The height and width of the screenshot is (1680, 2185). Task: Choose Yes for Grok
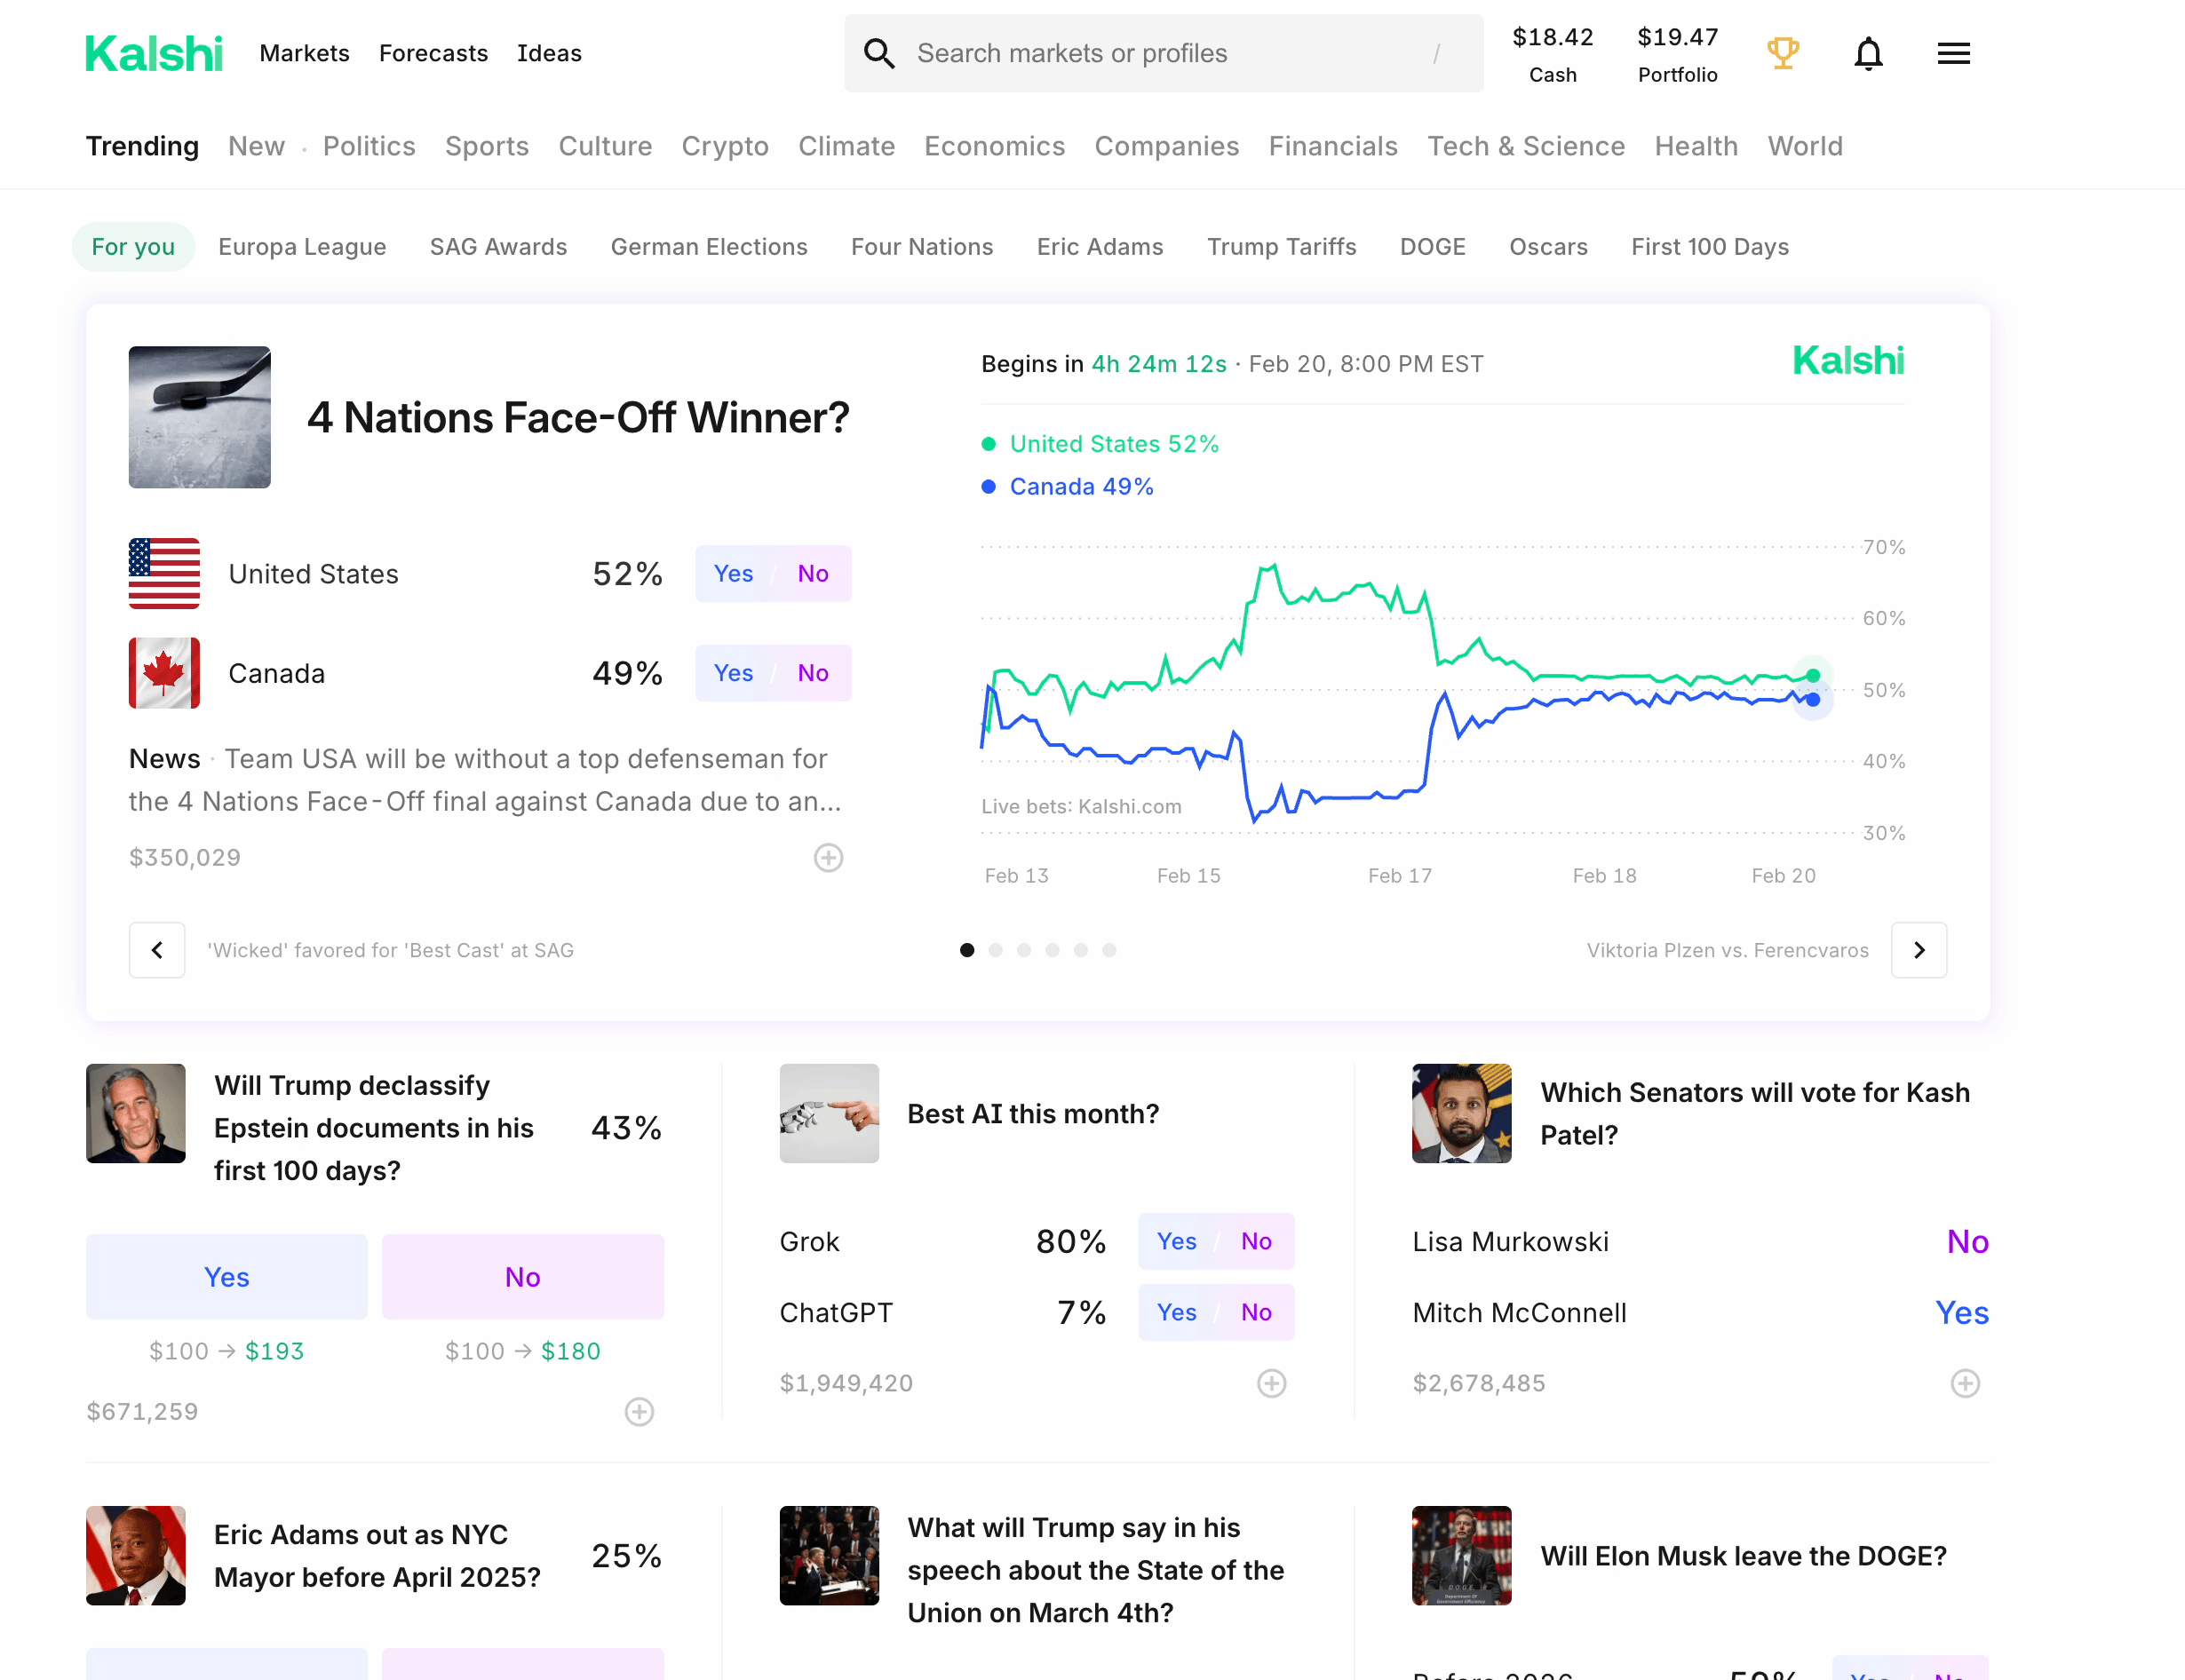[1176, 1242]
